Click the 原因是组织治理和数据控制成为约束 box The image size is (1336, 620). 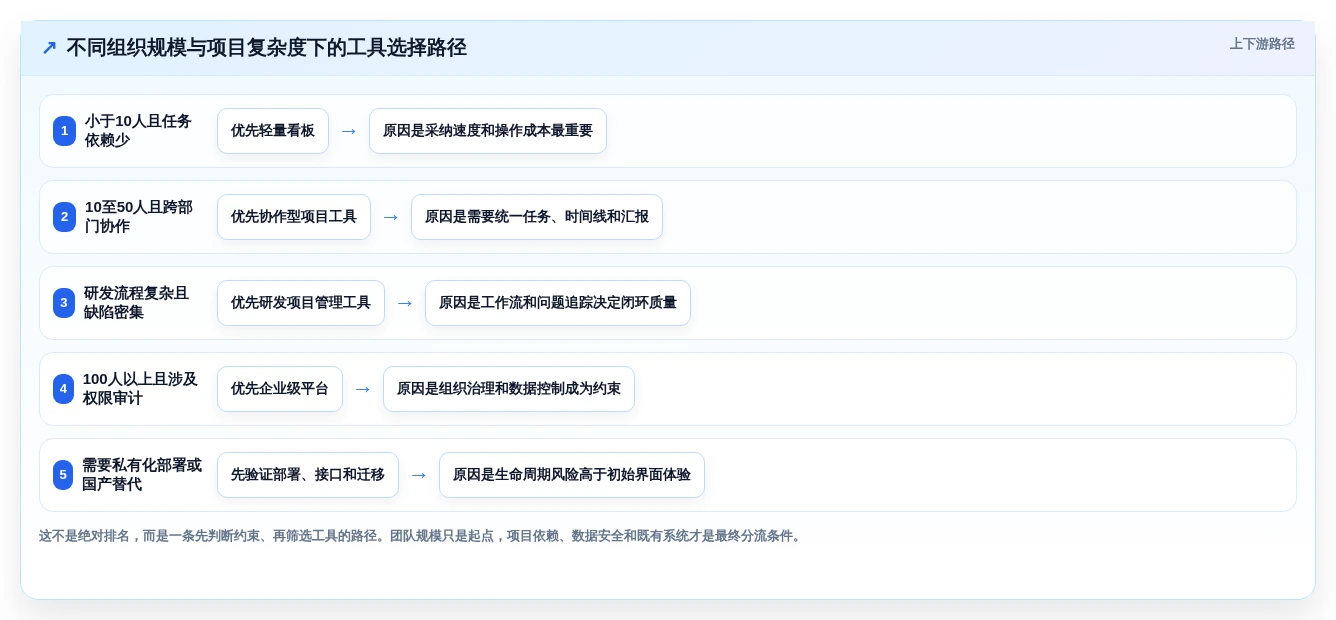click(x=509, y=389)
